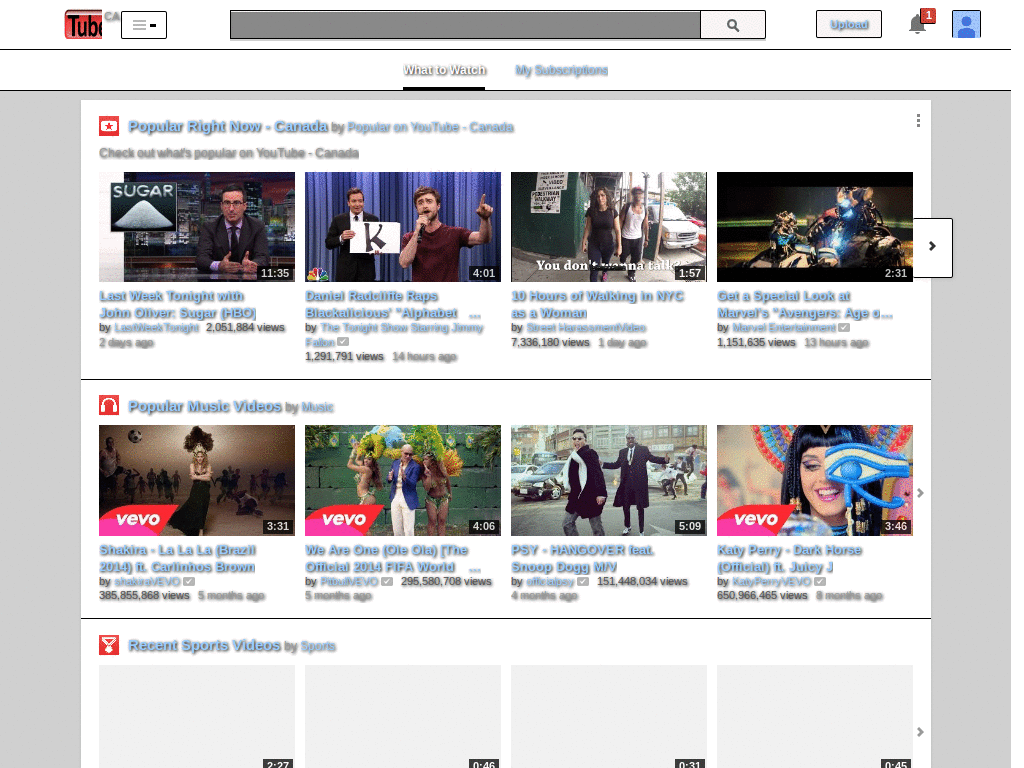The image size is (1024, 768).
Task: Play Daniel Radcliffe rap thumbnail
Action: pos(403,227)
